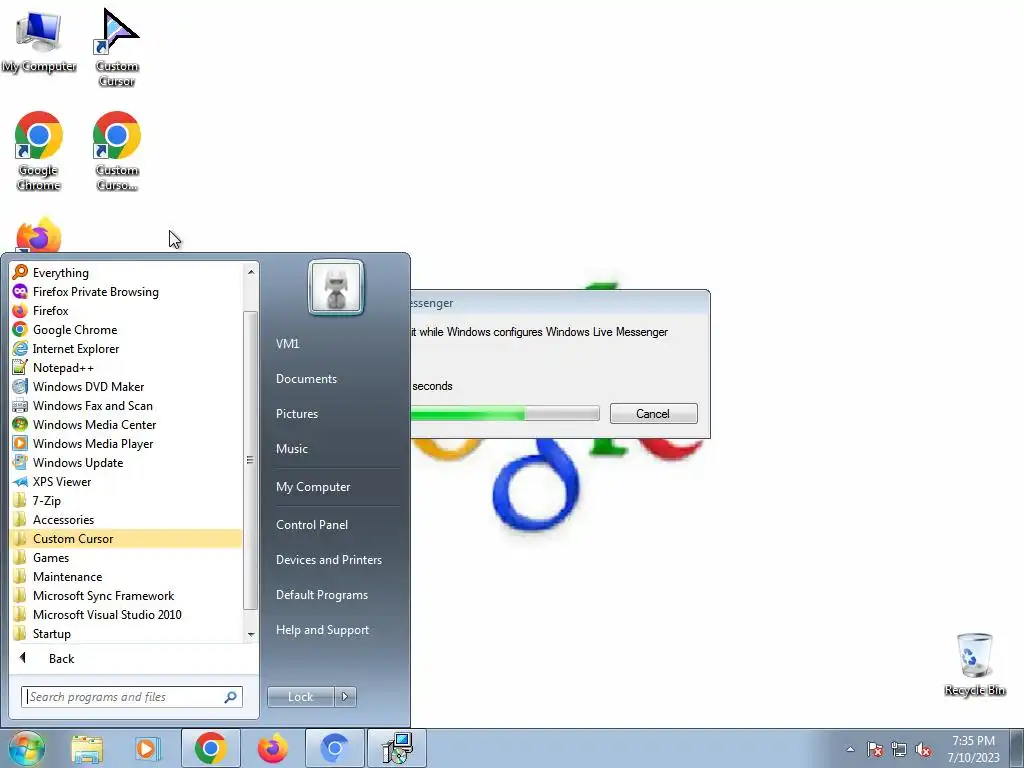The image size is (1024, 768).
Task: Switch to Firefox in the taskbar
Action: 272,748
